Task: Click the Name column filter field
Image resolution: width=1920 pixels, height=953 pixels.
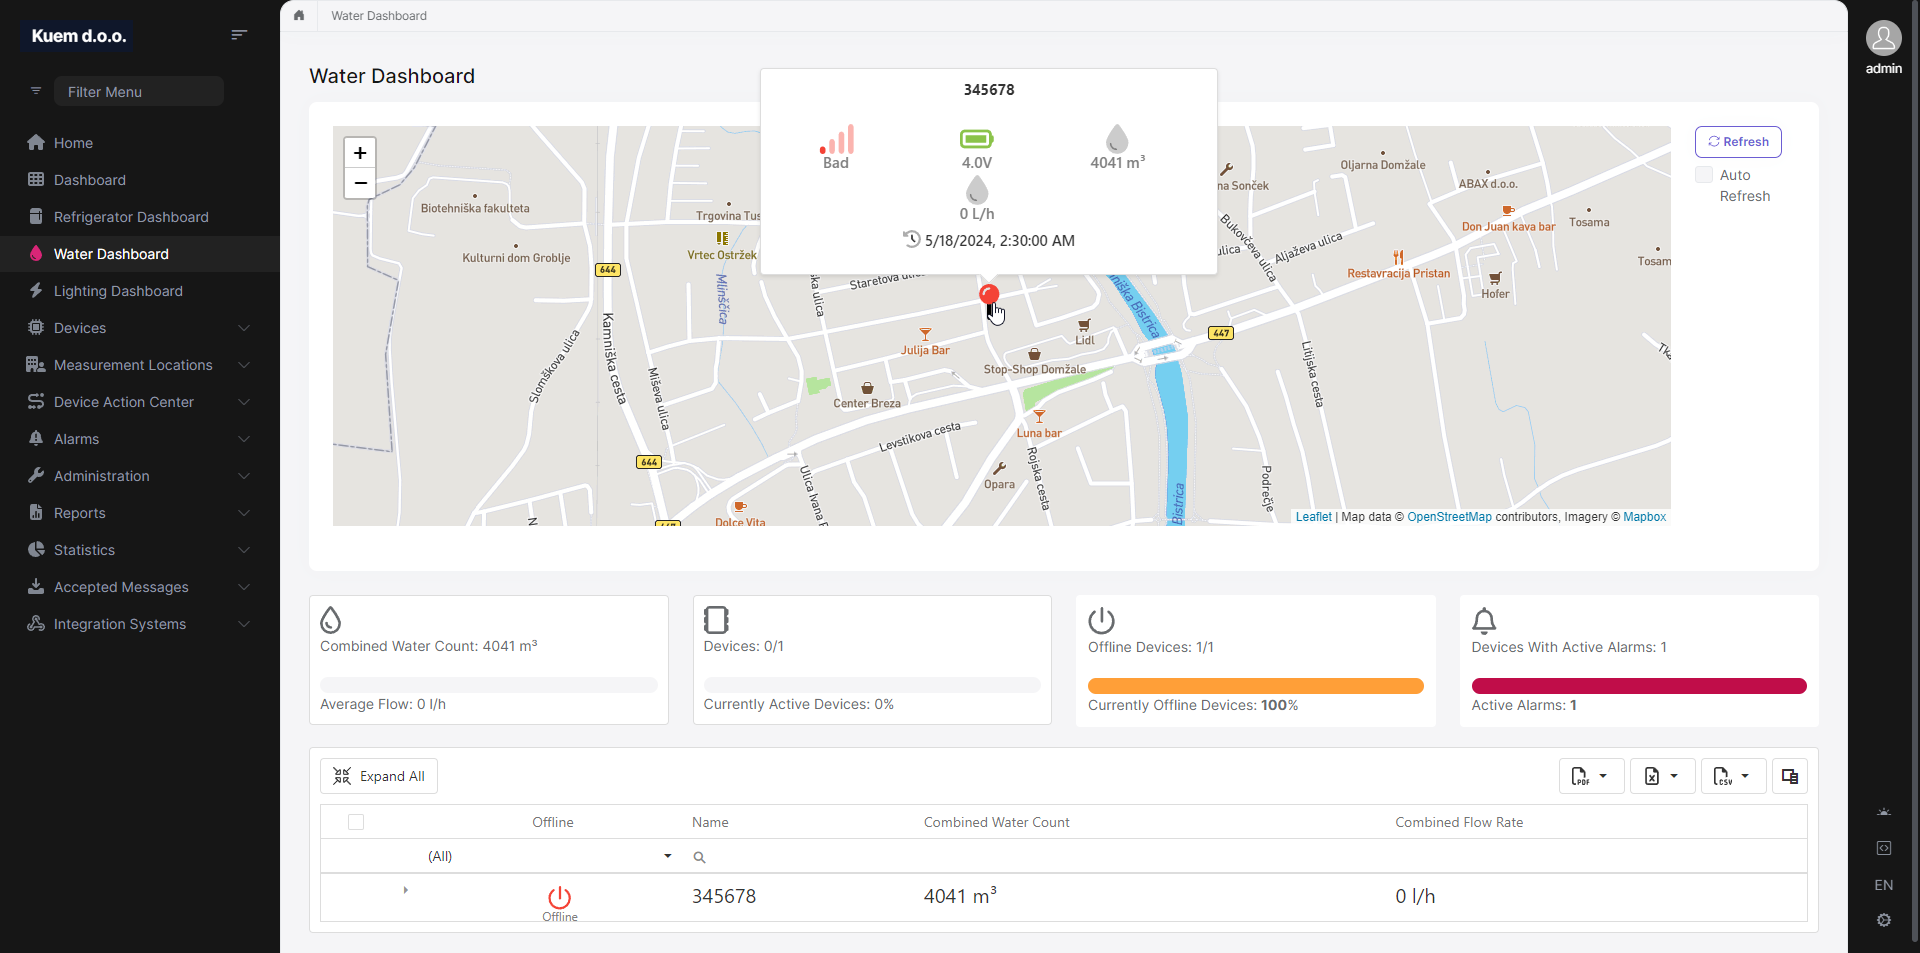Action: click(x=800, y=856)
